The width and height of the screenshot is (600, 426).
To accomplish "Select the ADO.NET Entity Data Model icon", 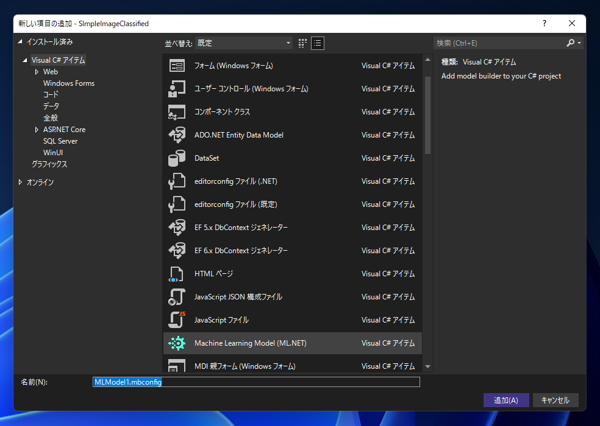I will coord(177,135).
